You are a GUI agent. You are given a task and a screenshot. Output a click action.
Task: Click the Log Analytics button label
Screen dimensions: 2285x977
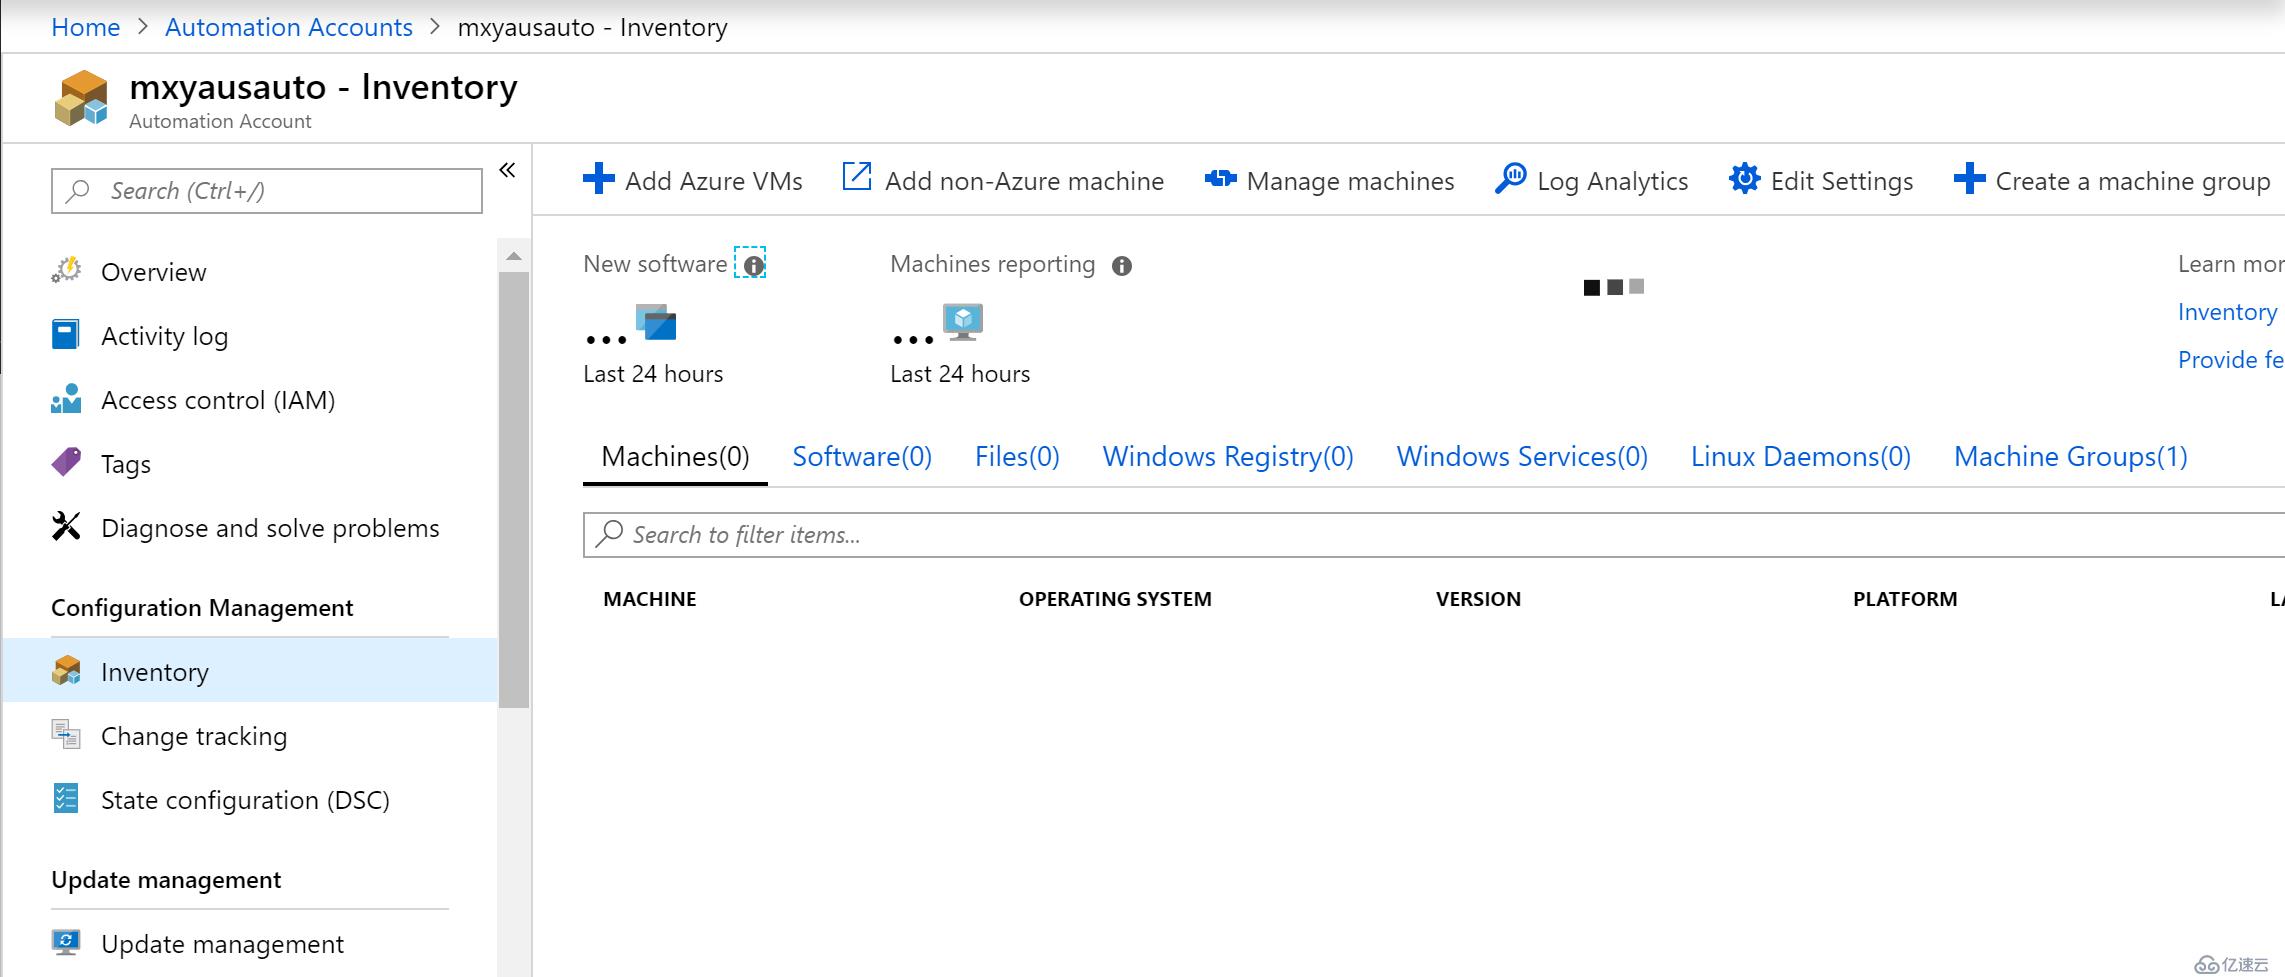pyautogui.click(x=1613, y=181)
